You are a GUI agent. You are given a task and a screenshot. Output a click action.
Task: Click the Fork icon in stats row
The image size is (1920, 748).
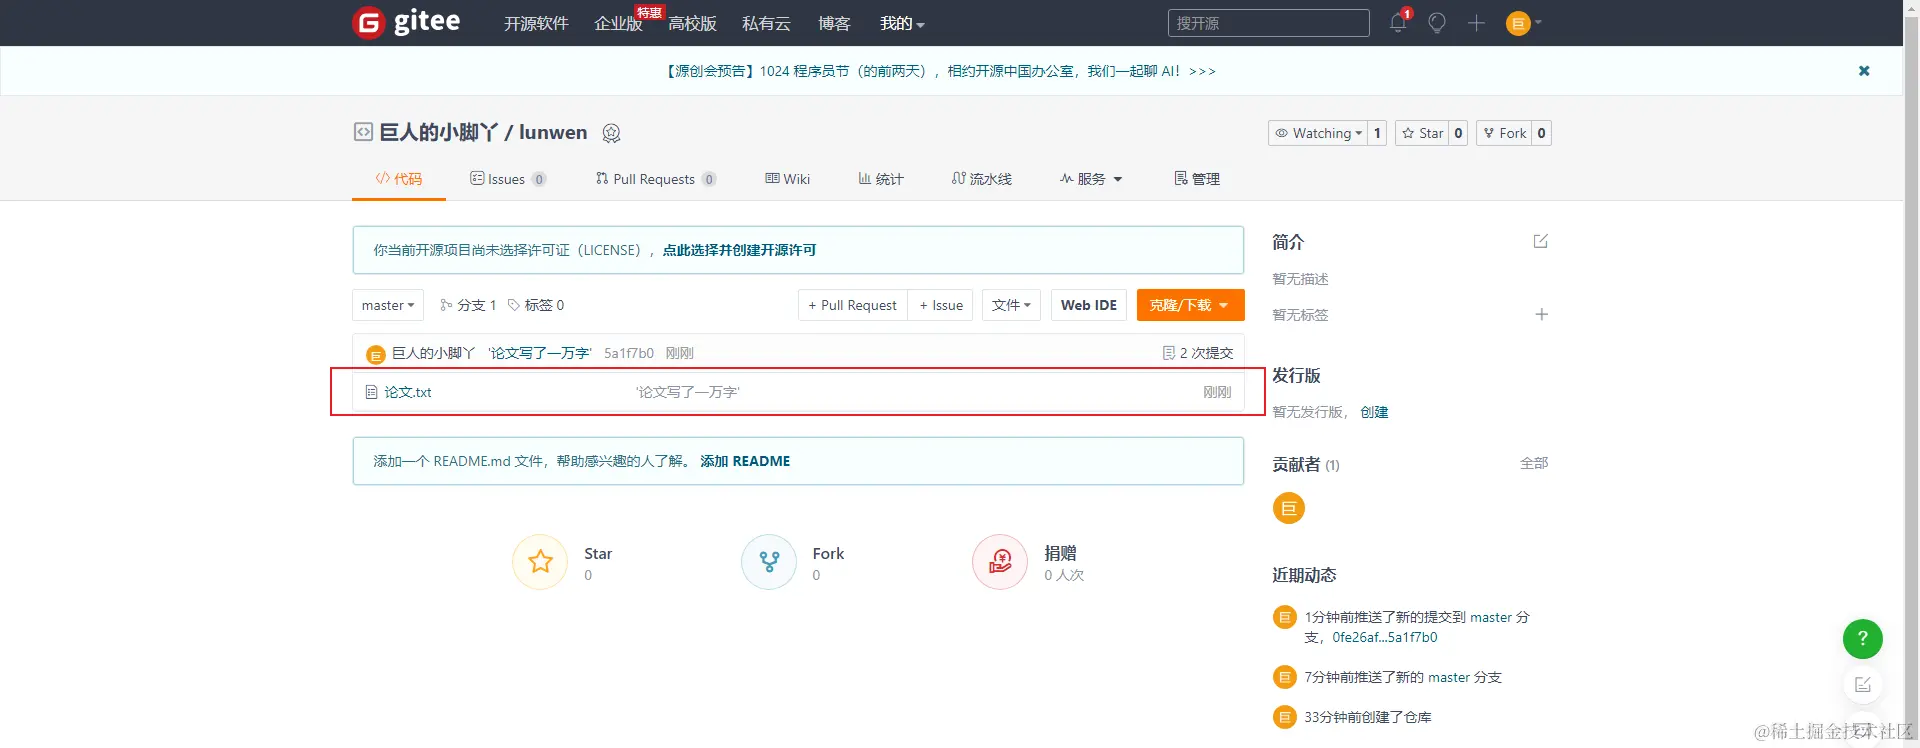click(769, 562)
